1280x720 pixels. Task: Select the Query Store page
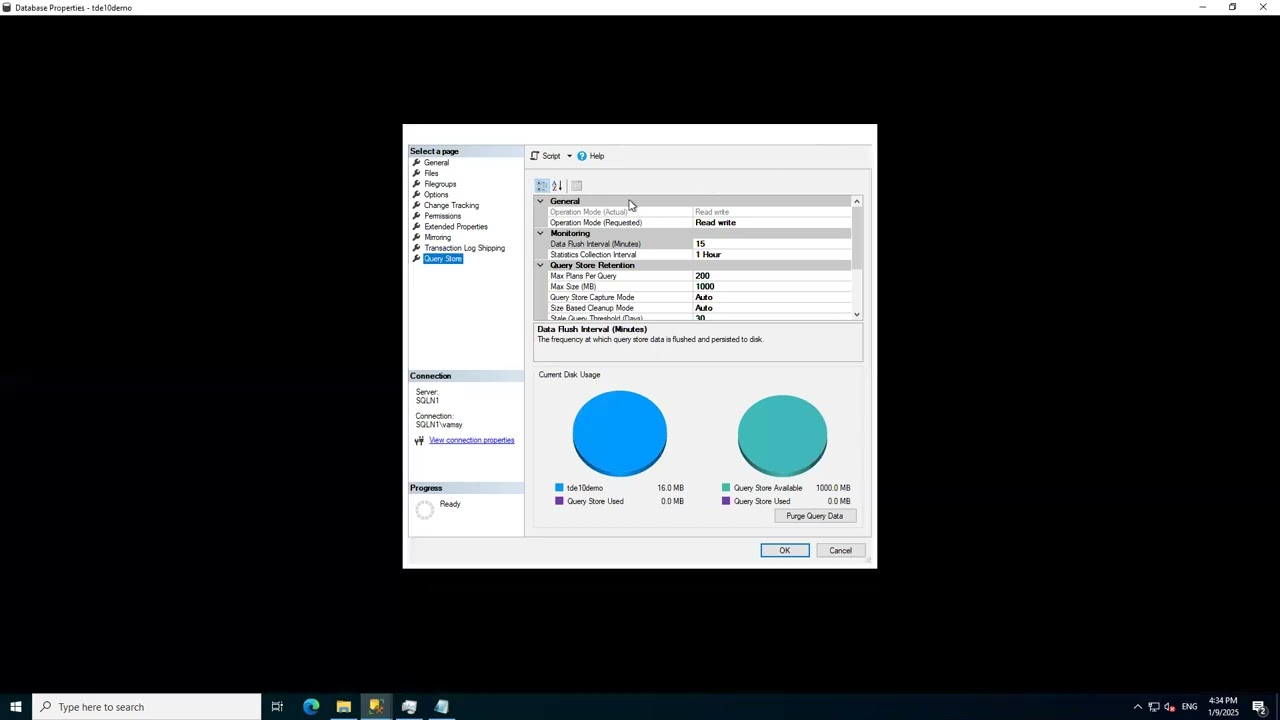click(x=443, y=259)
